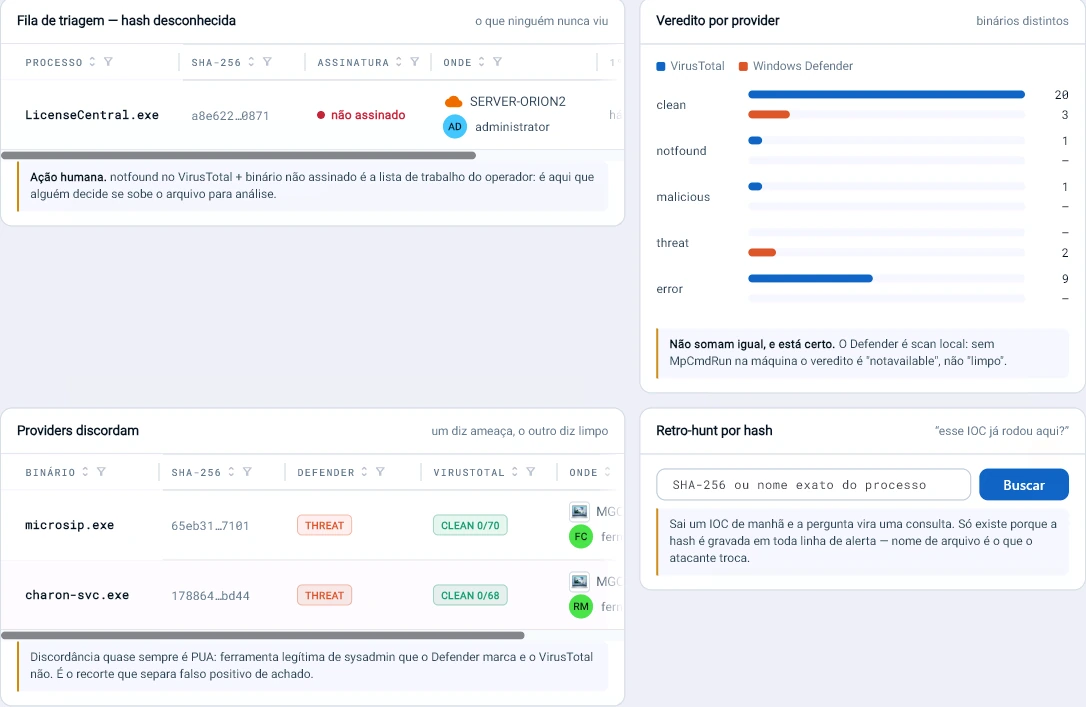Click host icon in microsip.exe row
The height and width of the screenshot is (707, 1086).
point(580,512)
